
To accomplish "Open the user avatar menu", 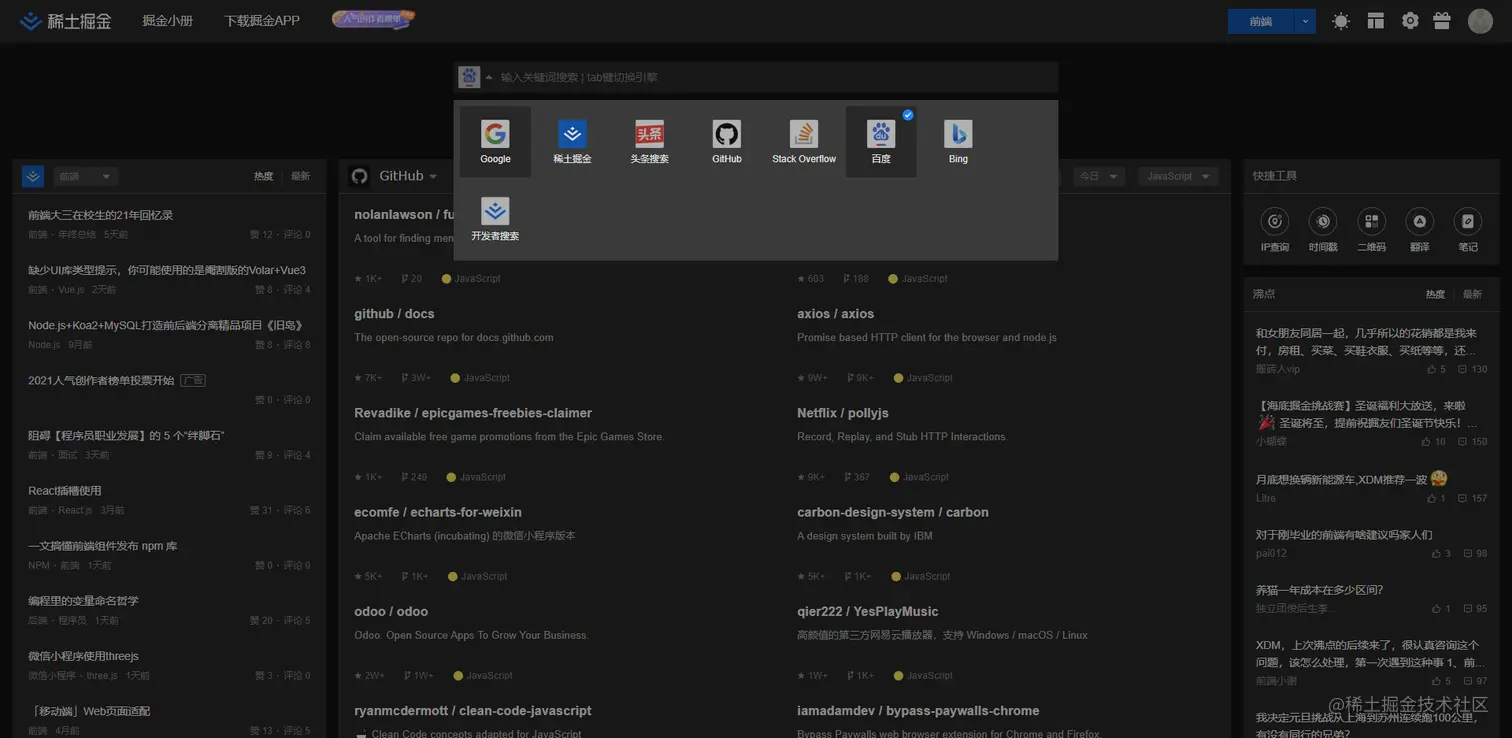I will pyautogui.click(x=1480, y=20).
